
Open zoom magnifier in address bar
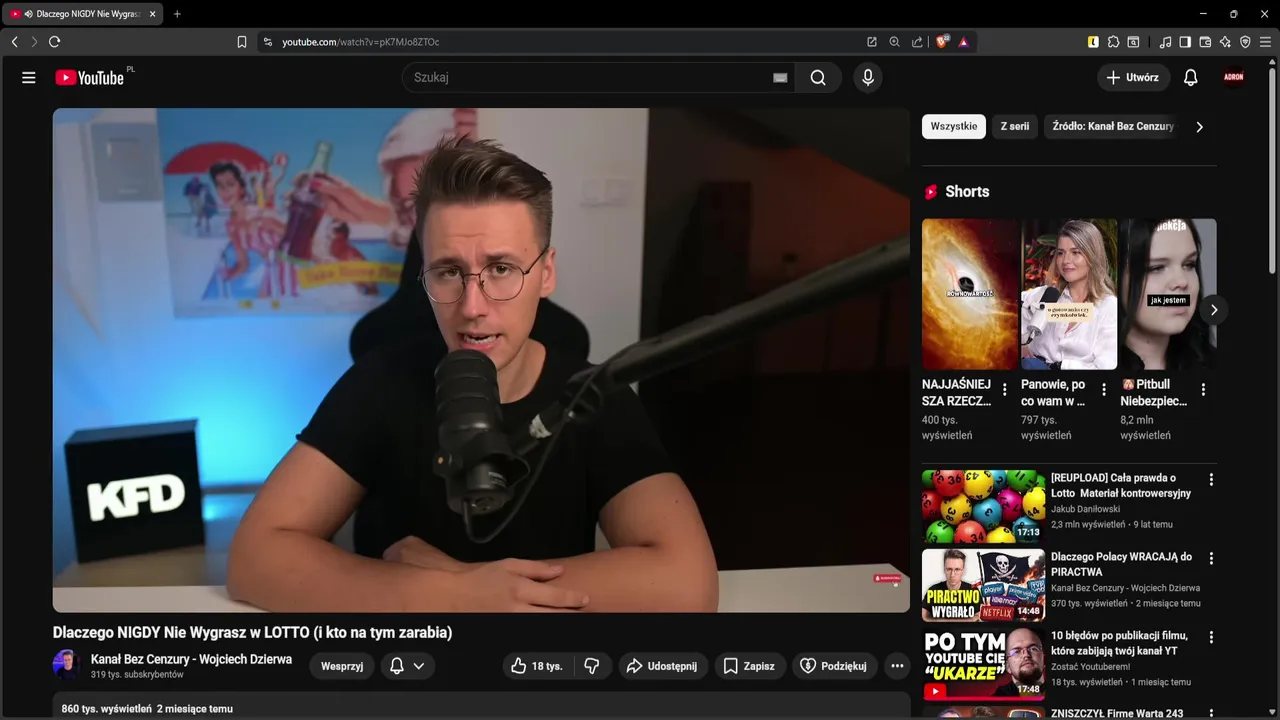pos(894,42)
